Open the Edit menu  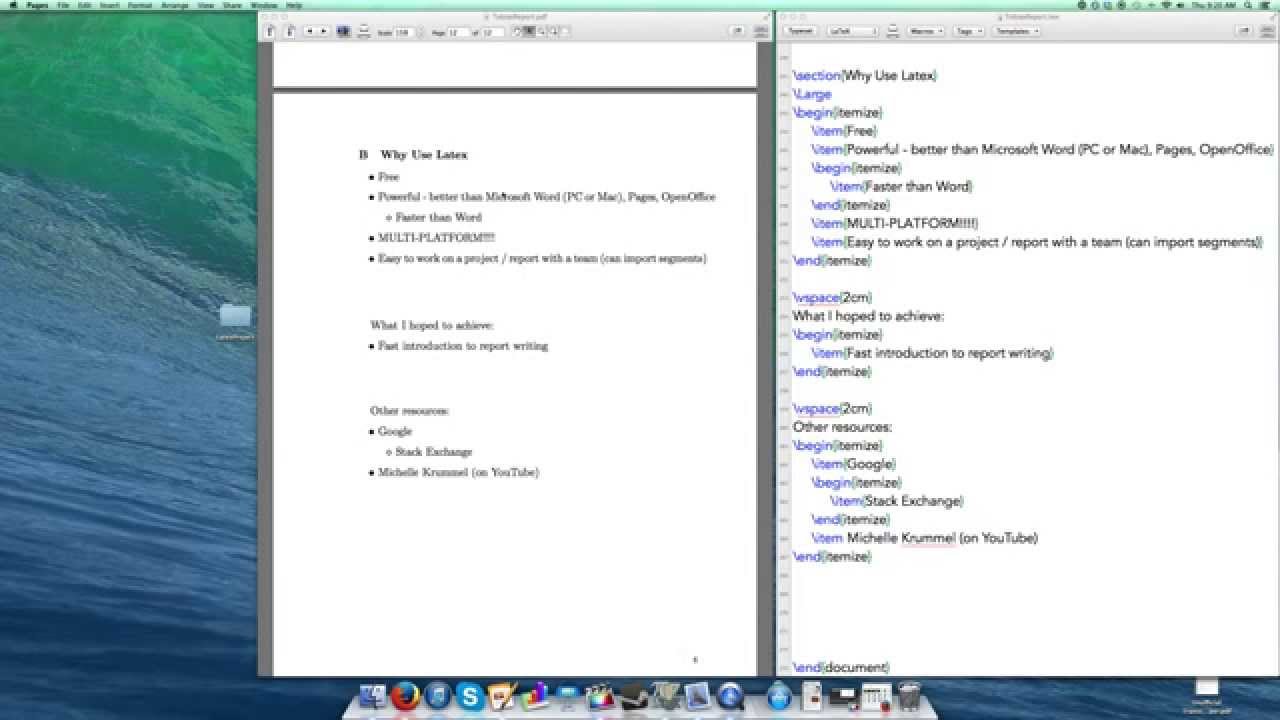82,5
